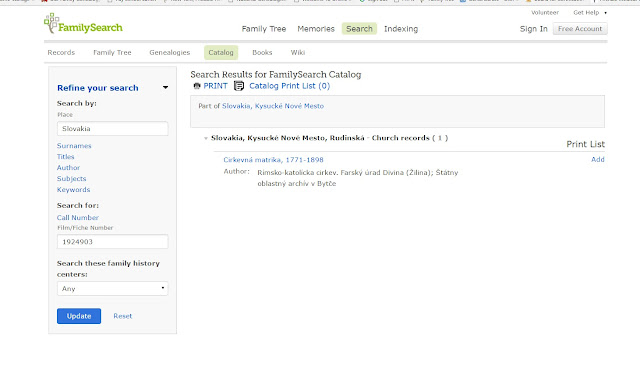Screen dimensions: 640x367
Task: Open the Get Help dropdown
Action: tap(590, 13)
